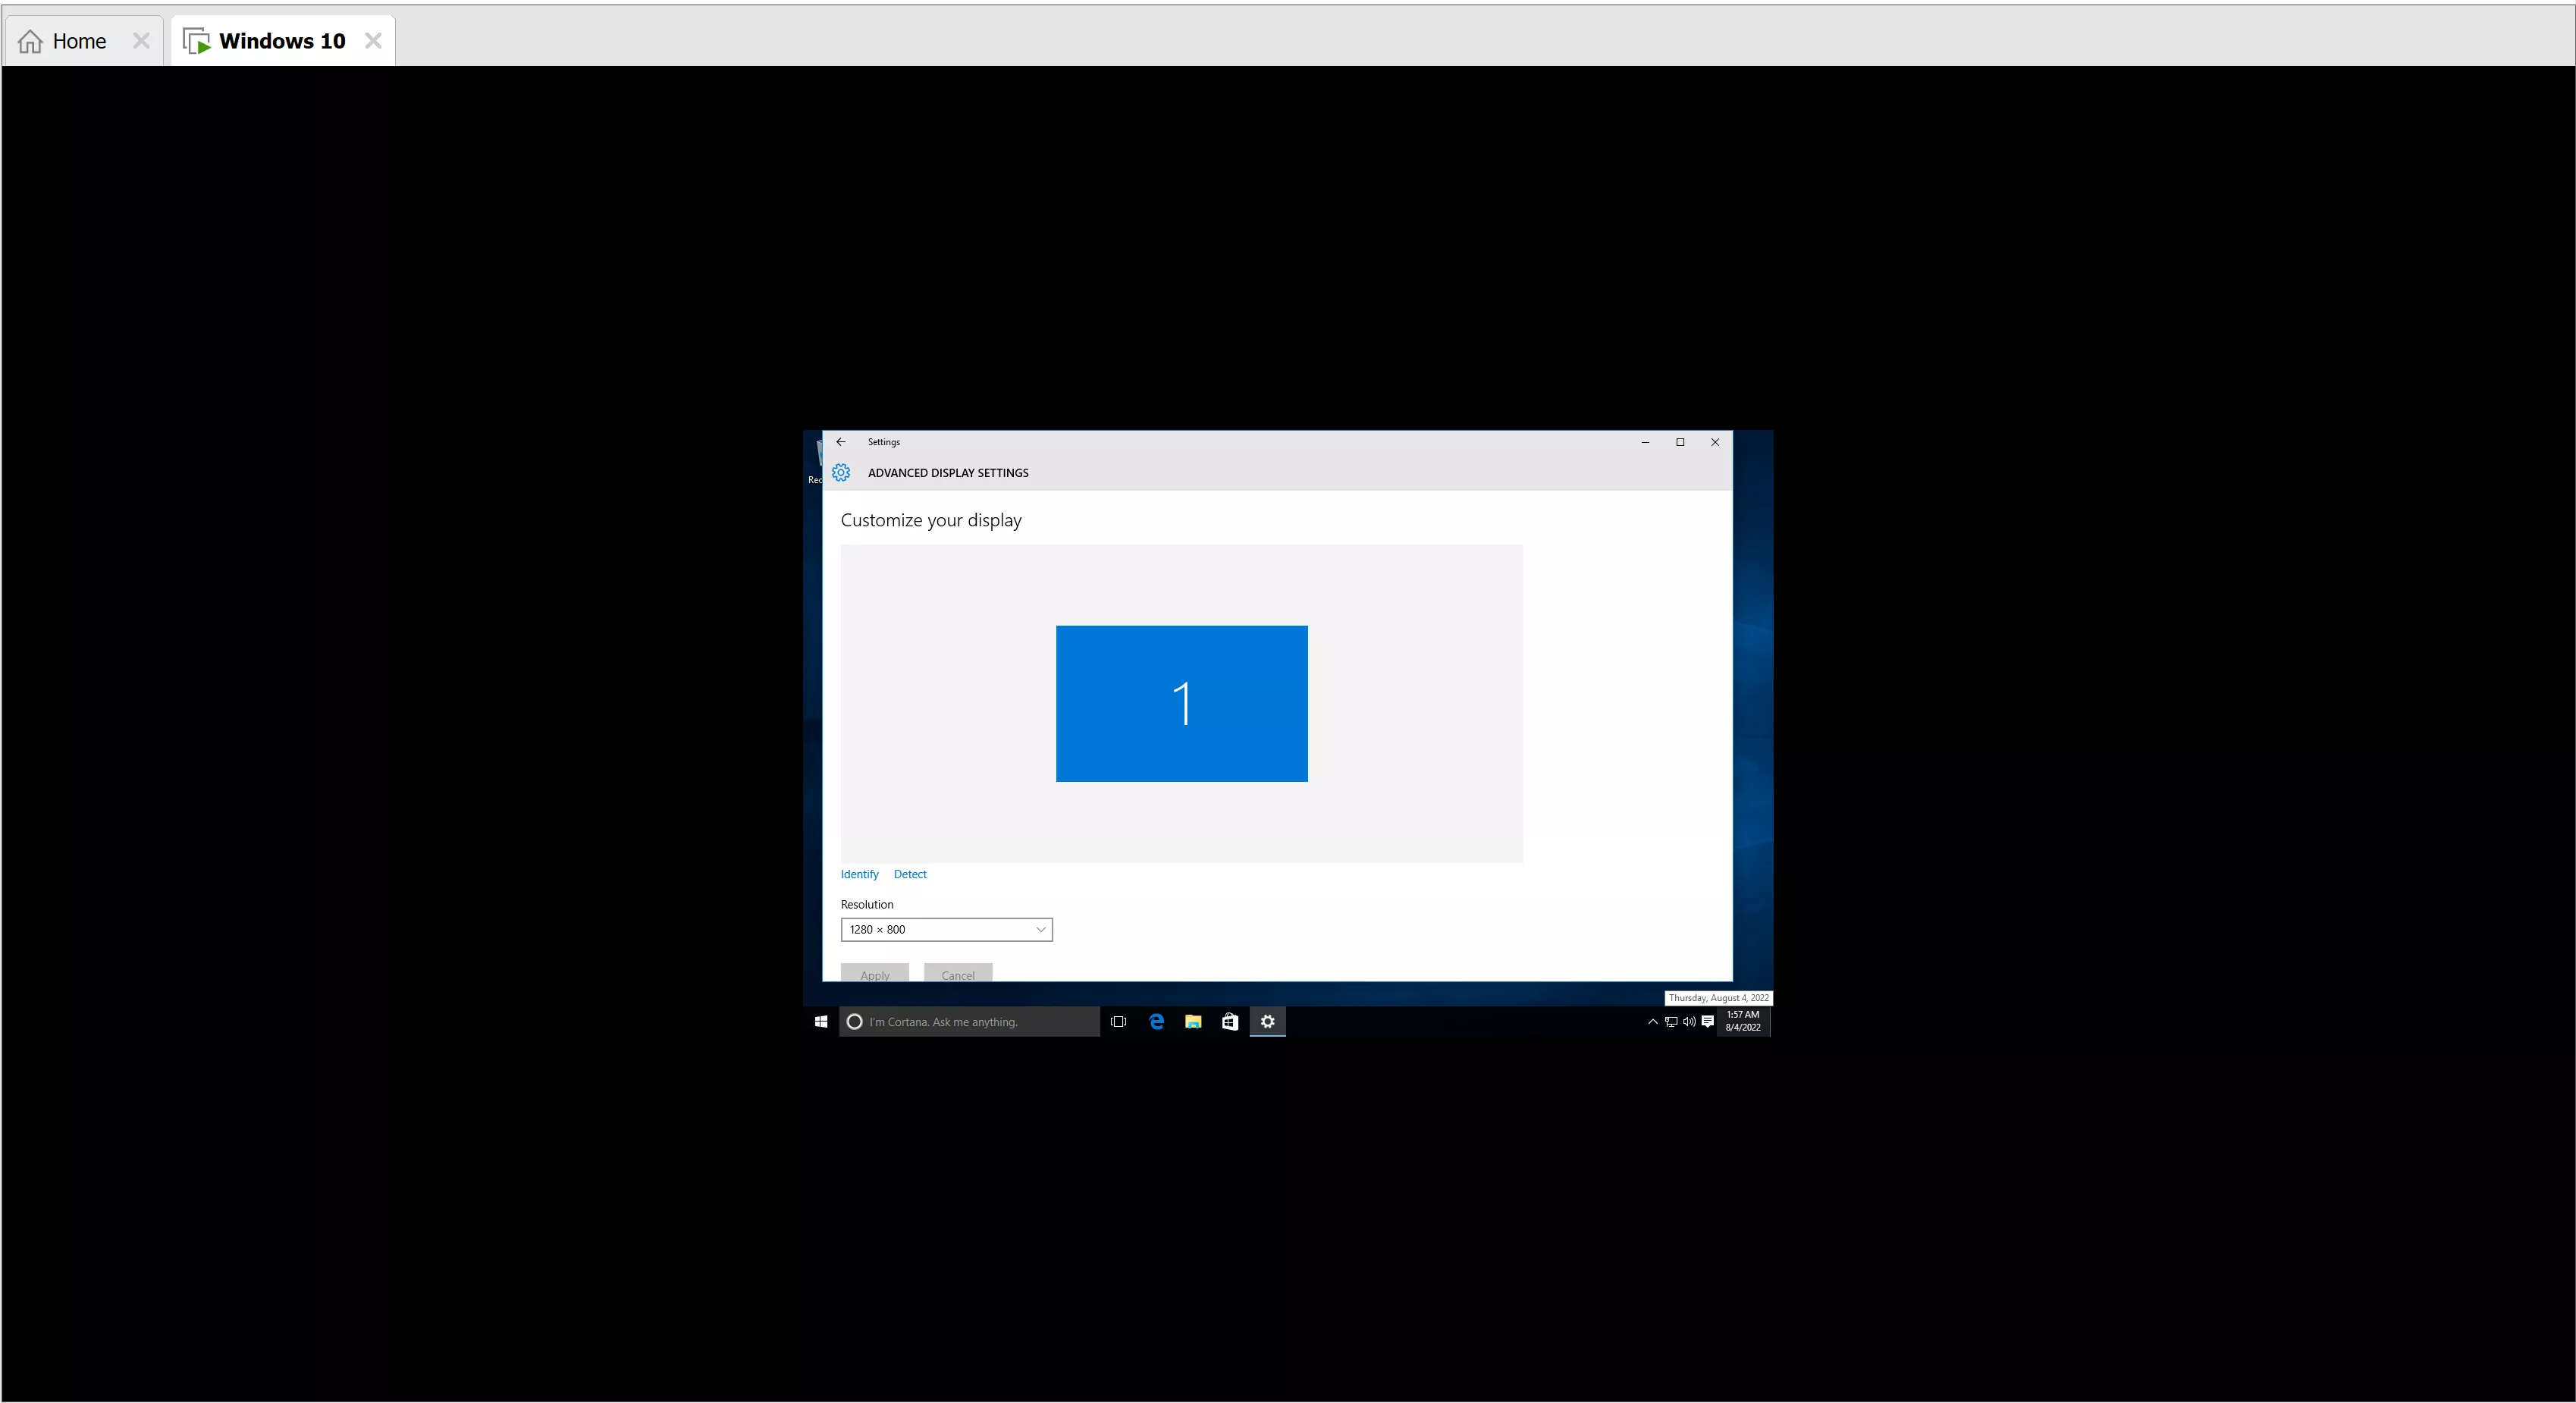This screenshot has width=2576, height=1403.
Task: Close the Home tab
Action: coord(141,41)
